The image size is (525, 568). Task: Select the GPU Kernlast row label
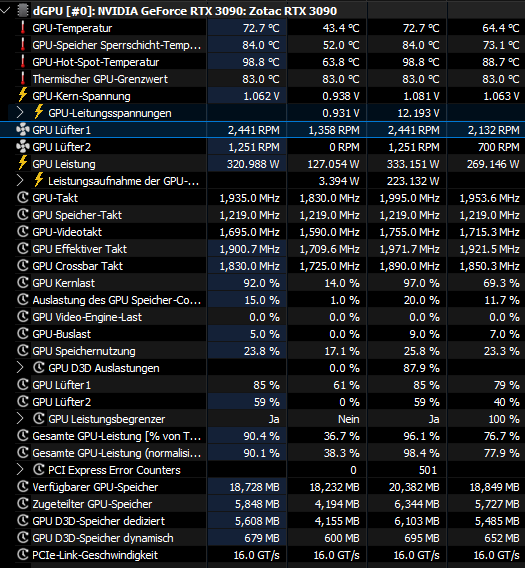pos(63,283)
